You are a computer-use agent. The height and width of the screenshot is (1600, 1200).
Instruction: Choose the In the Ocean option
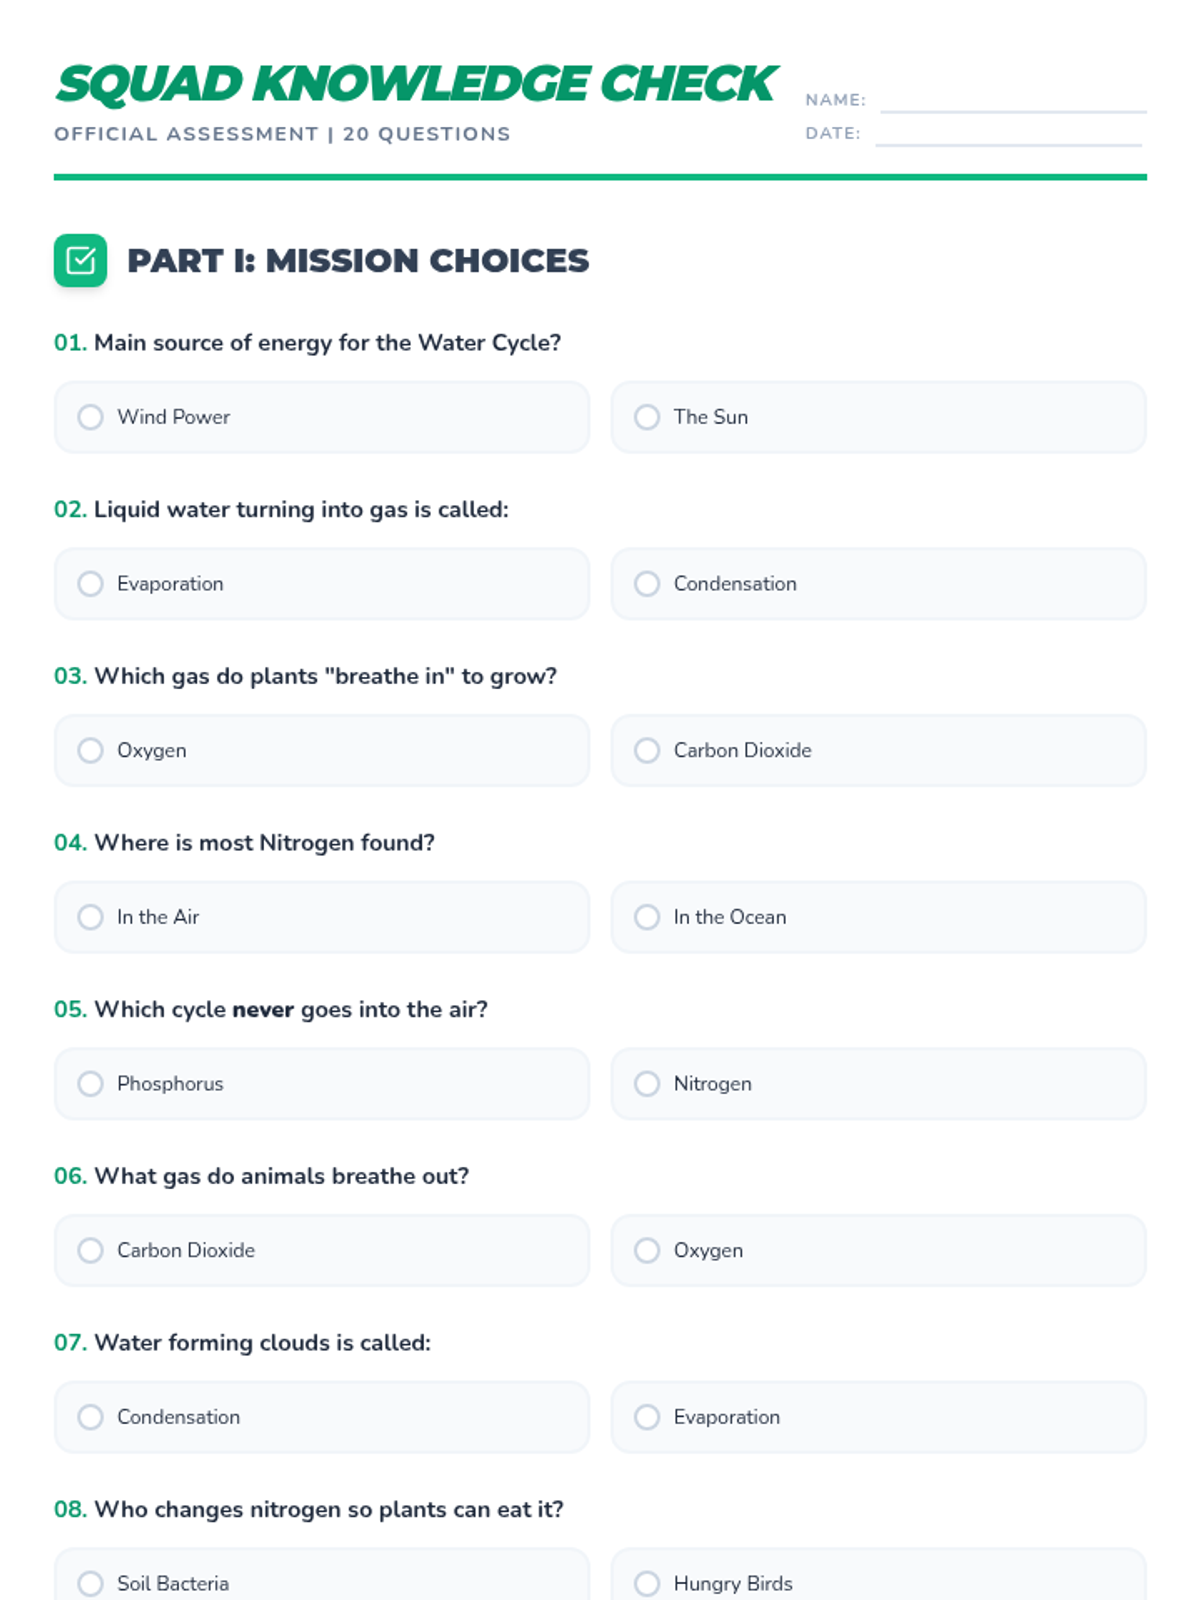[647, 917]
